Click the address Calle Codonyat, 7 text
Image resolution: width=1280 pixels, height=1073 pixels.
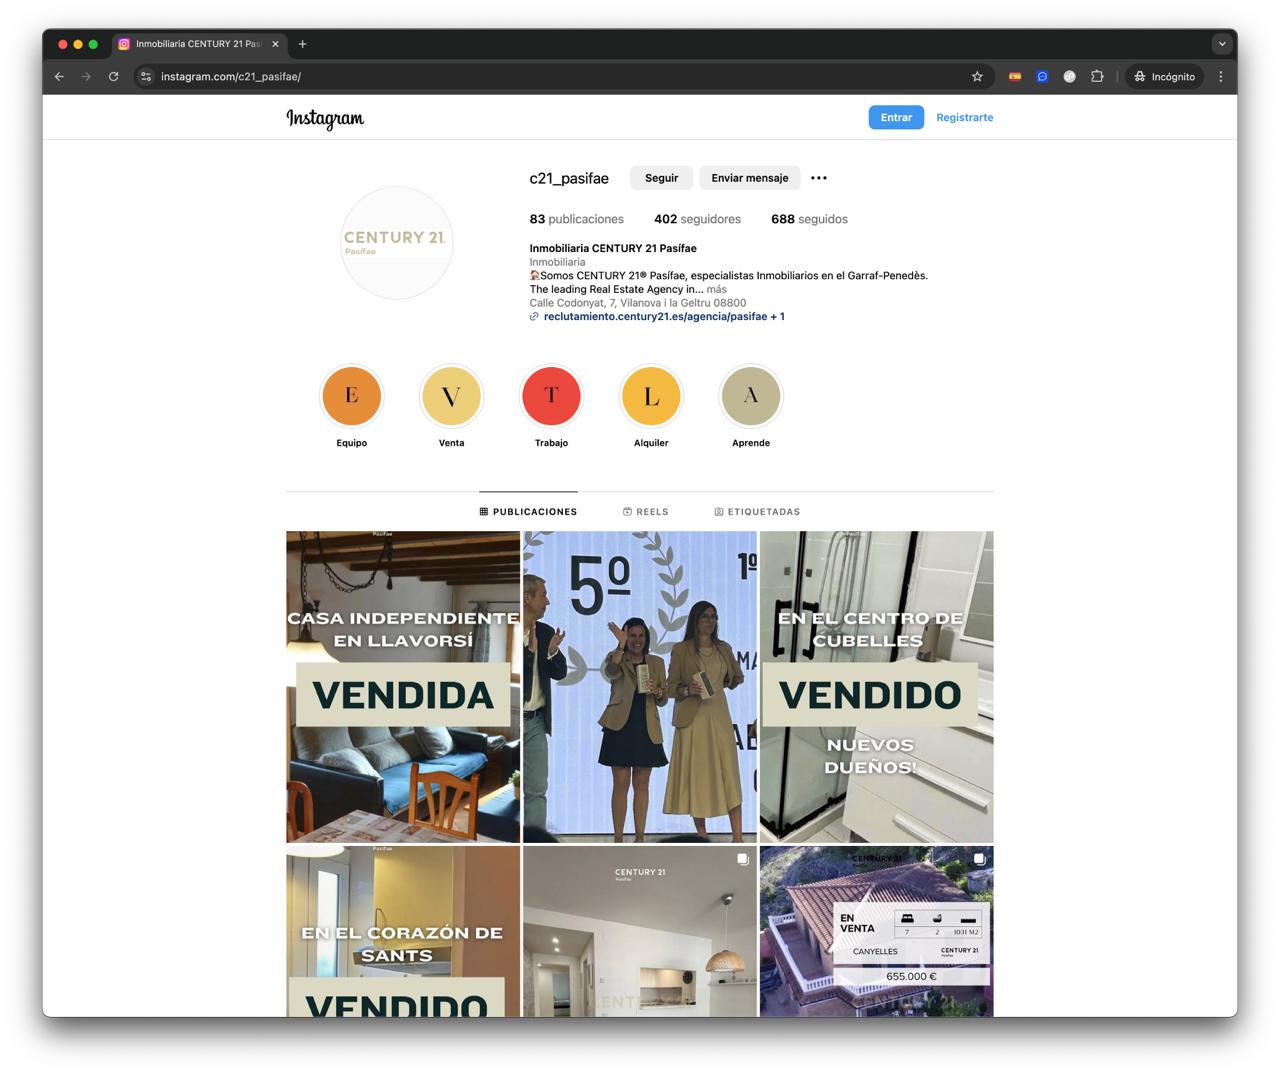pos(638,303)
